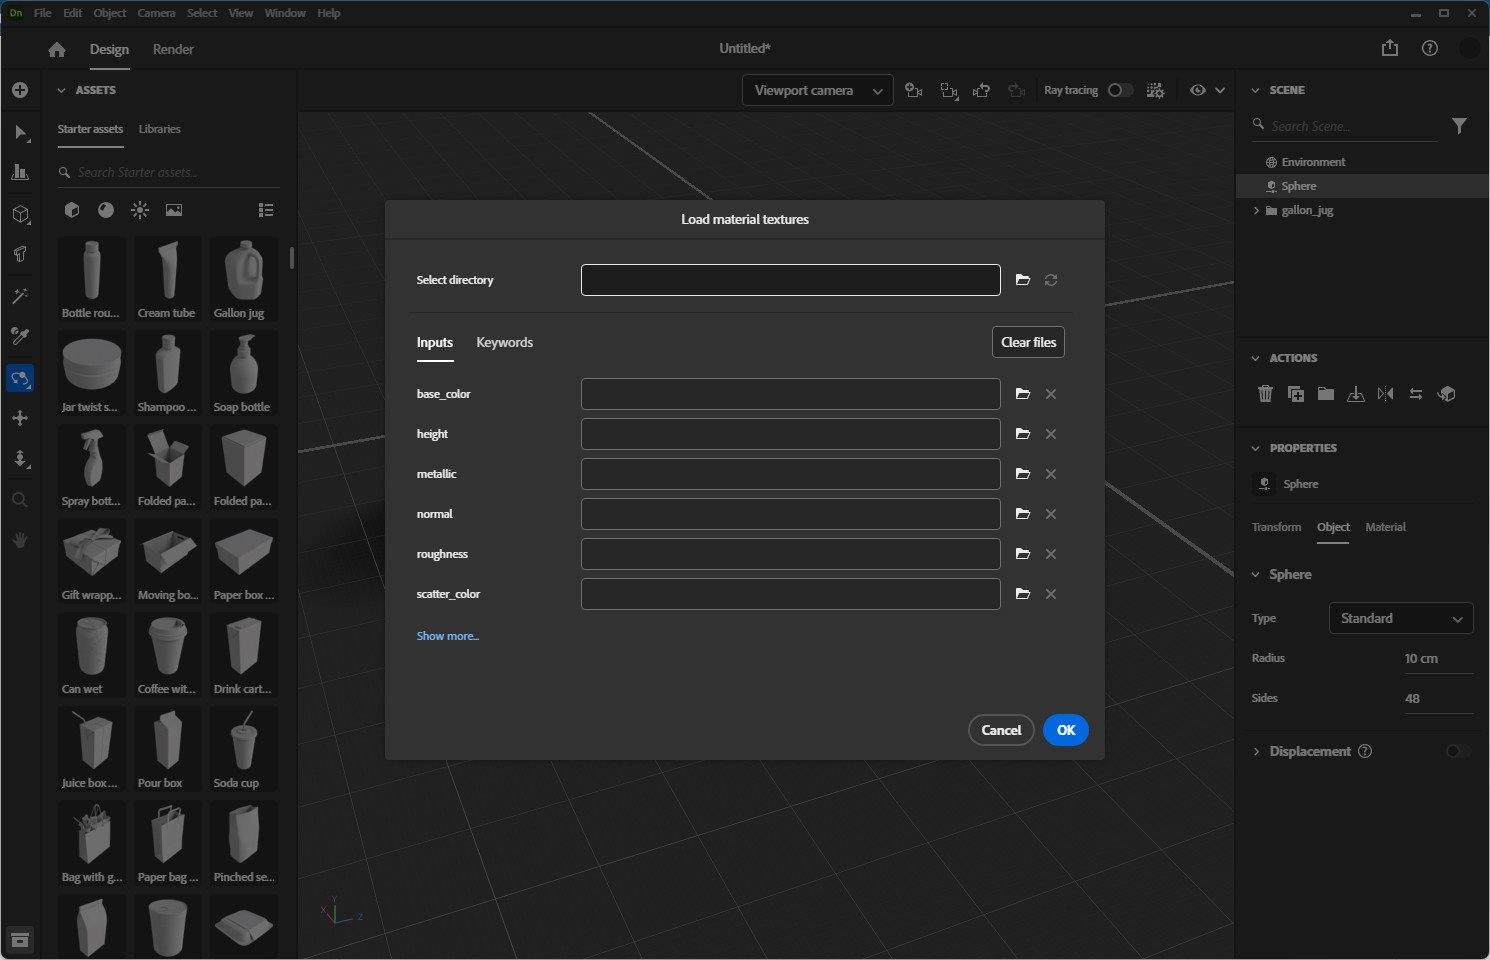Collapse the ASSETS panel

coord(61,90)
